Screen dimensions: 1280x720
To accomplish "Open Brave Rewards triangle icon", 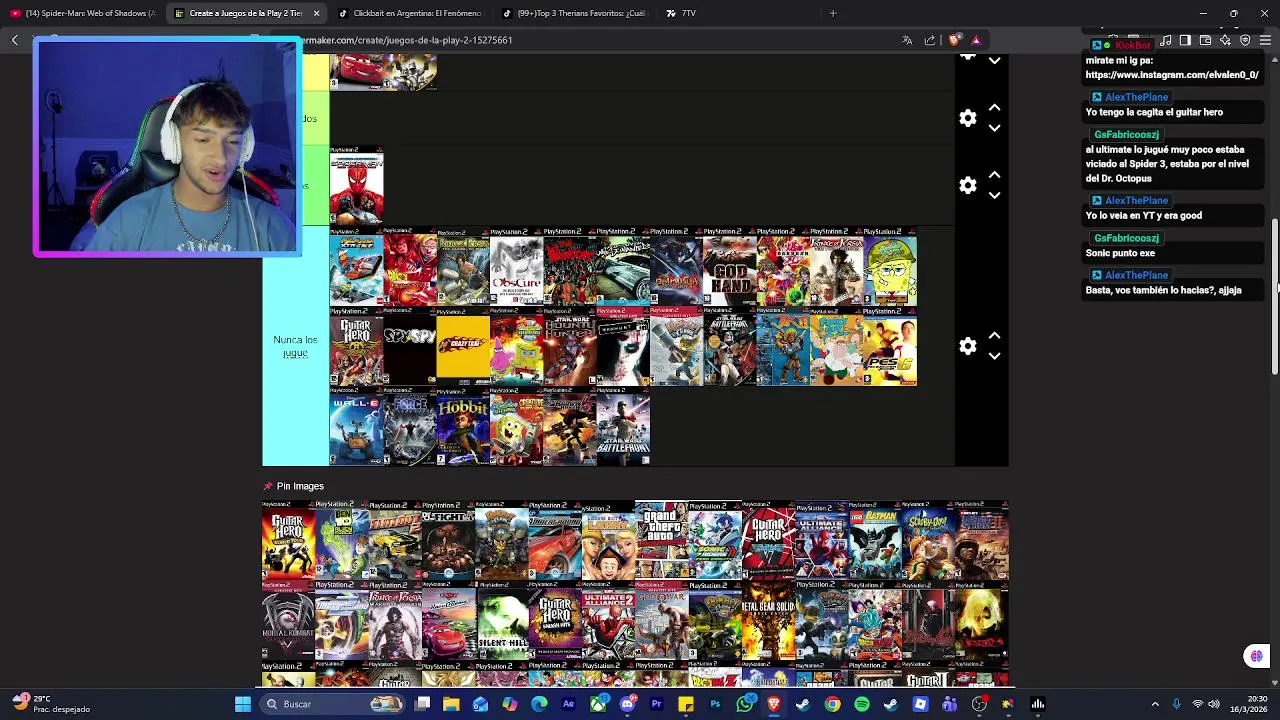I will click(x=976, y=40).
